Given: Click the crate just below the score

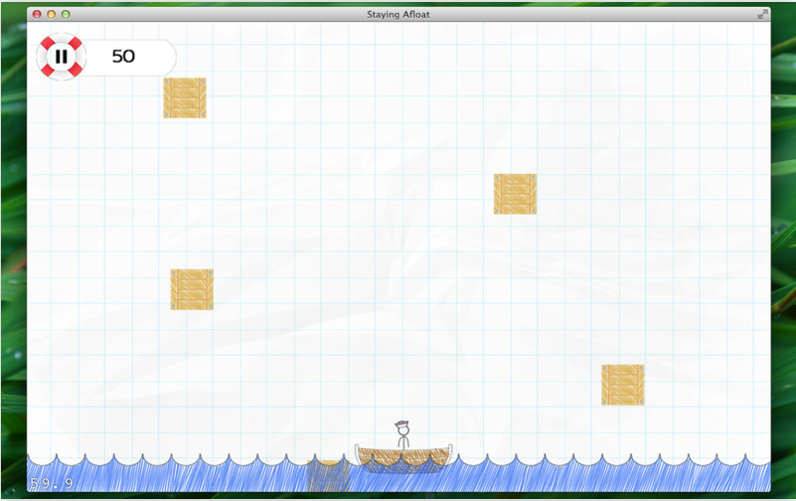Looking at the screenshot, I should click(185, 98).
